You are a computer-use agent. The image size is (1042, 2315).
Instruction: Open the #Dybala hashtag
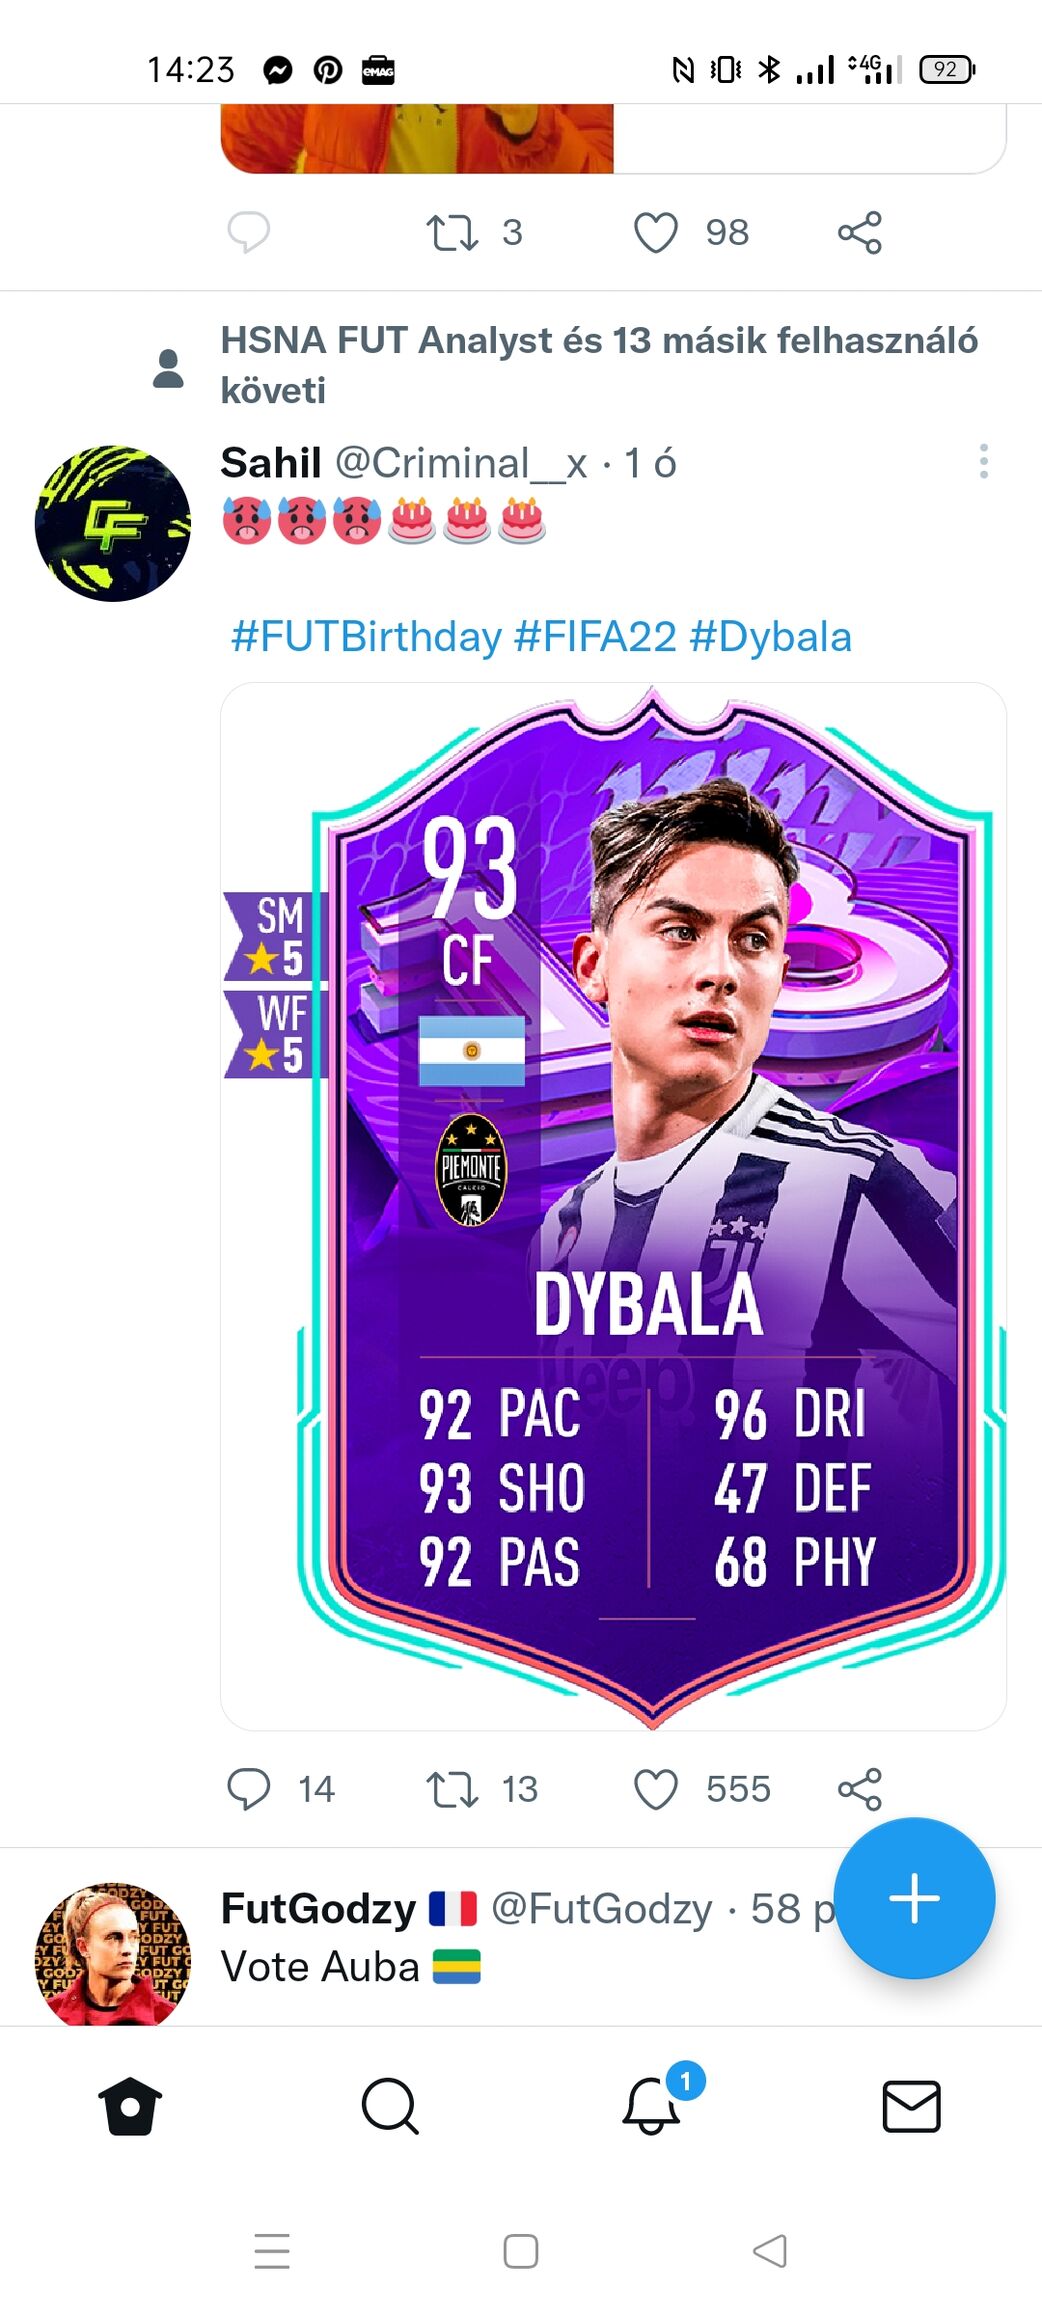tap(771, 637)
